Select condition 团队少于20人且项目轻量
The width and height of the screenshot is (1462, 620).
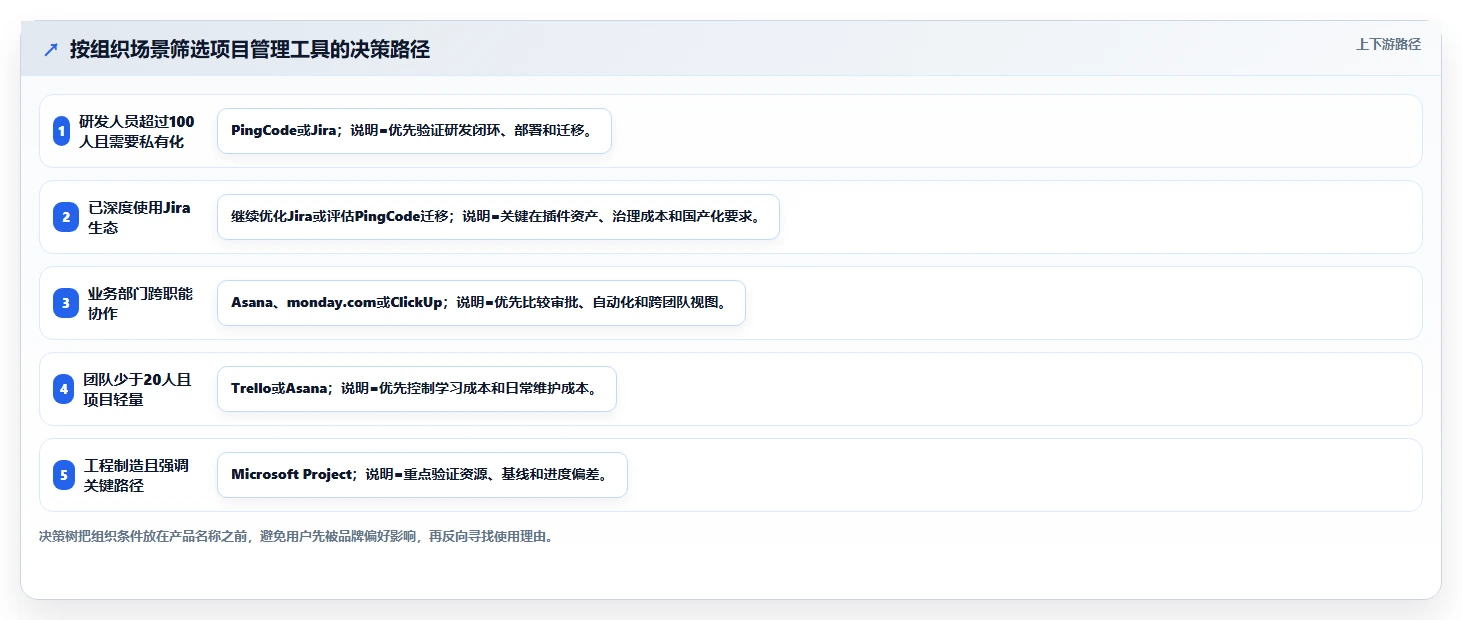pos(138,389)
